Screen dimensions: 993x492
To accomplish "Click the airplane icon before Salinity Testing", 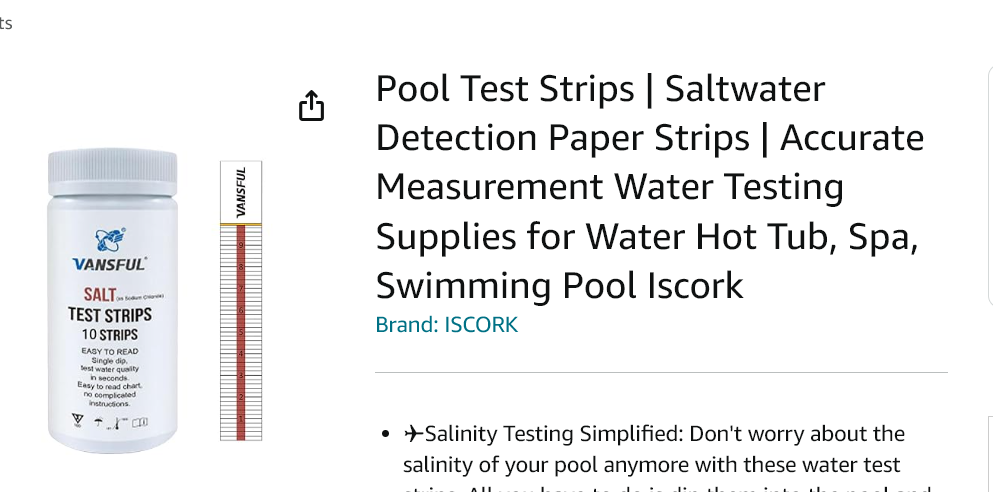I will [413, 434].
